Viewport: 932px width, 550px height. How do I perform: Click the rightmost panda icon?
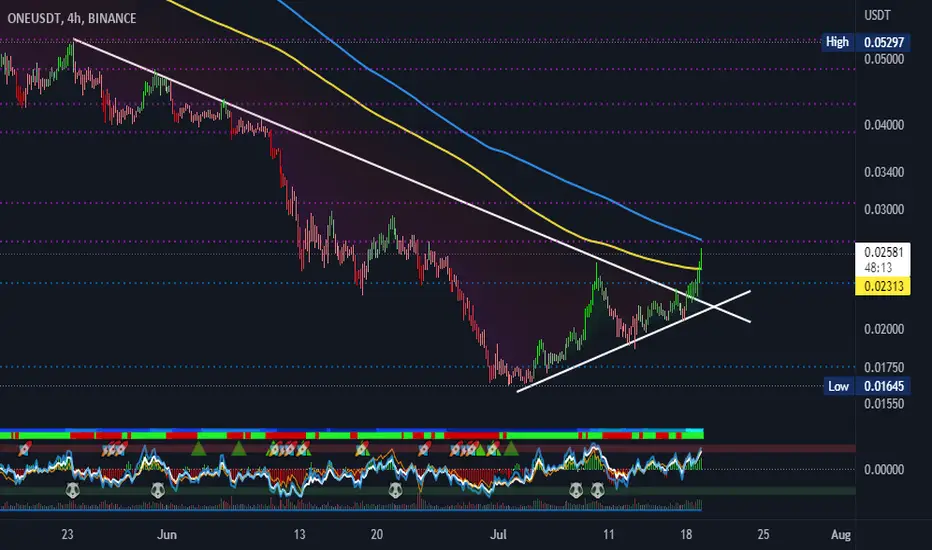(597, 491)
